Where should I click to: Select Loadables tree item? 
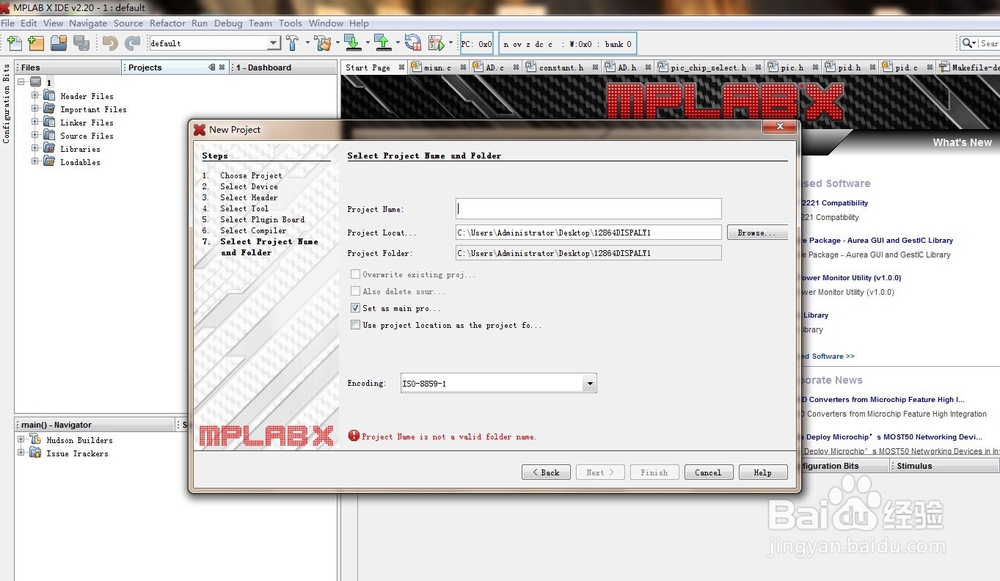(80, 162)
